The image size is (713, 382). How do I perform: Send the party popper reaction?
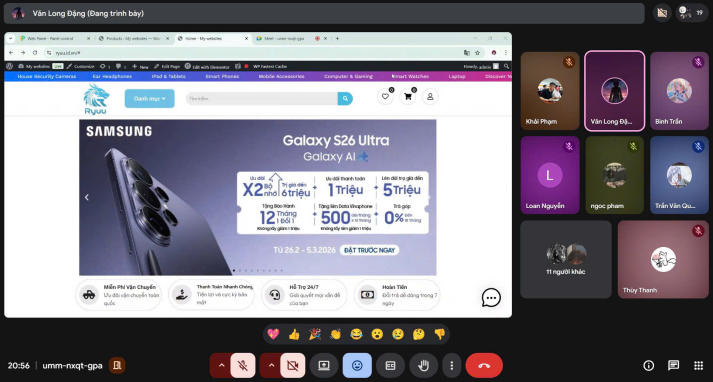(x=315, y=334)
